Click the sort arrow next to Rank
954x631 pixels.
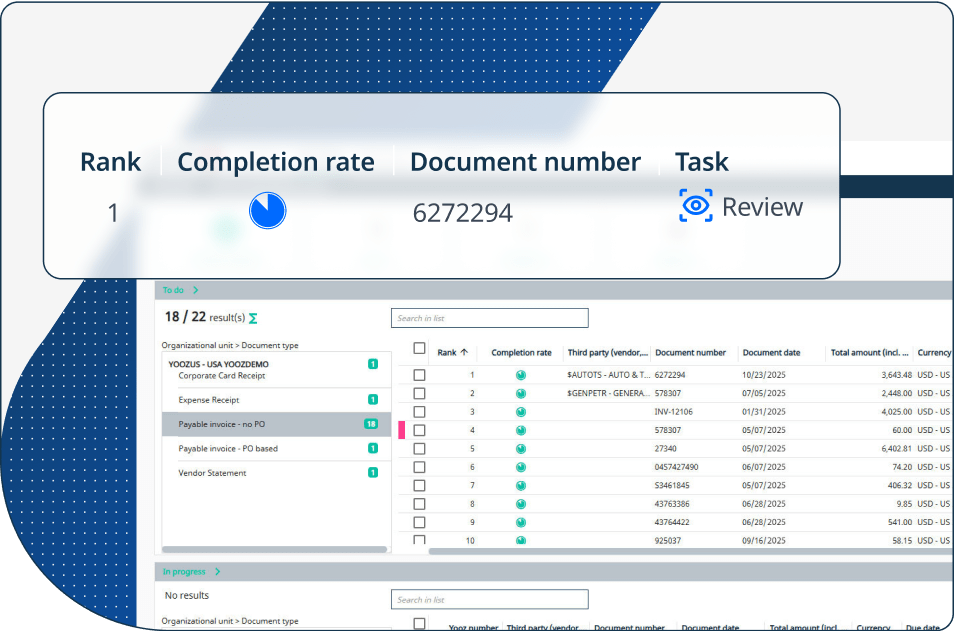pos(464,352)
